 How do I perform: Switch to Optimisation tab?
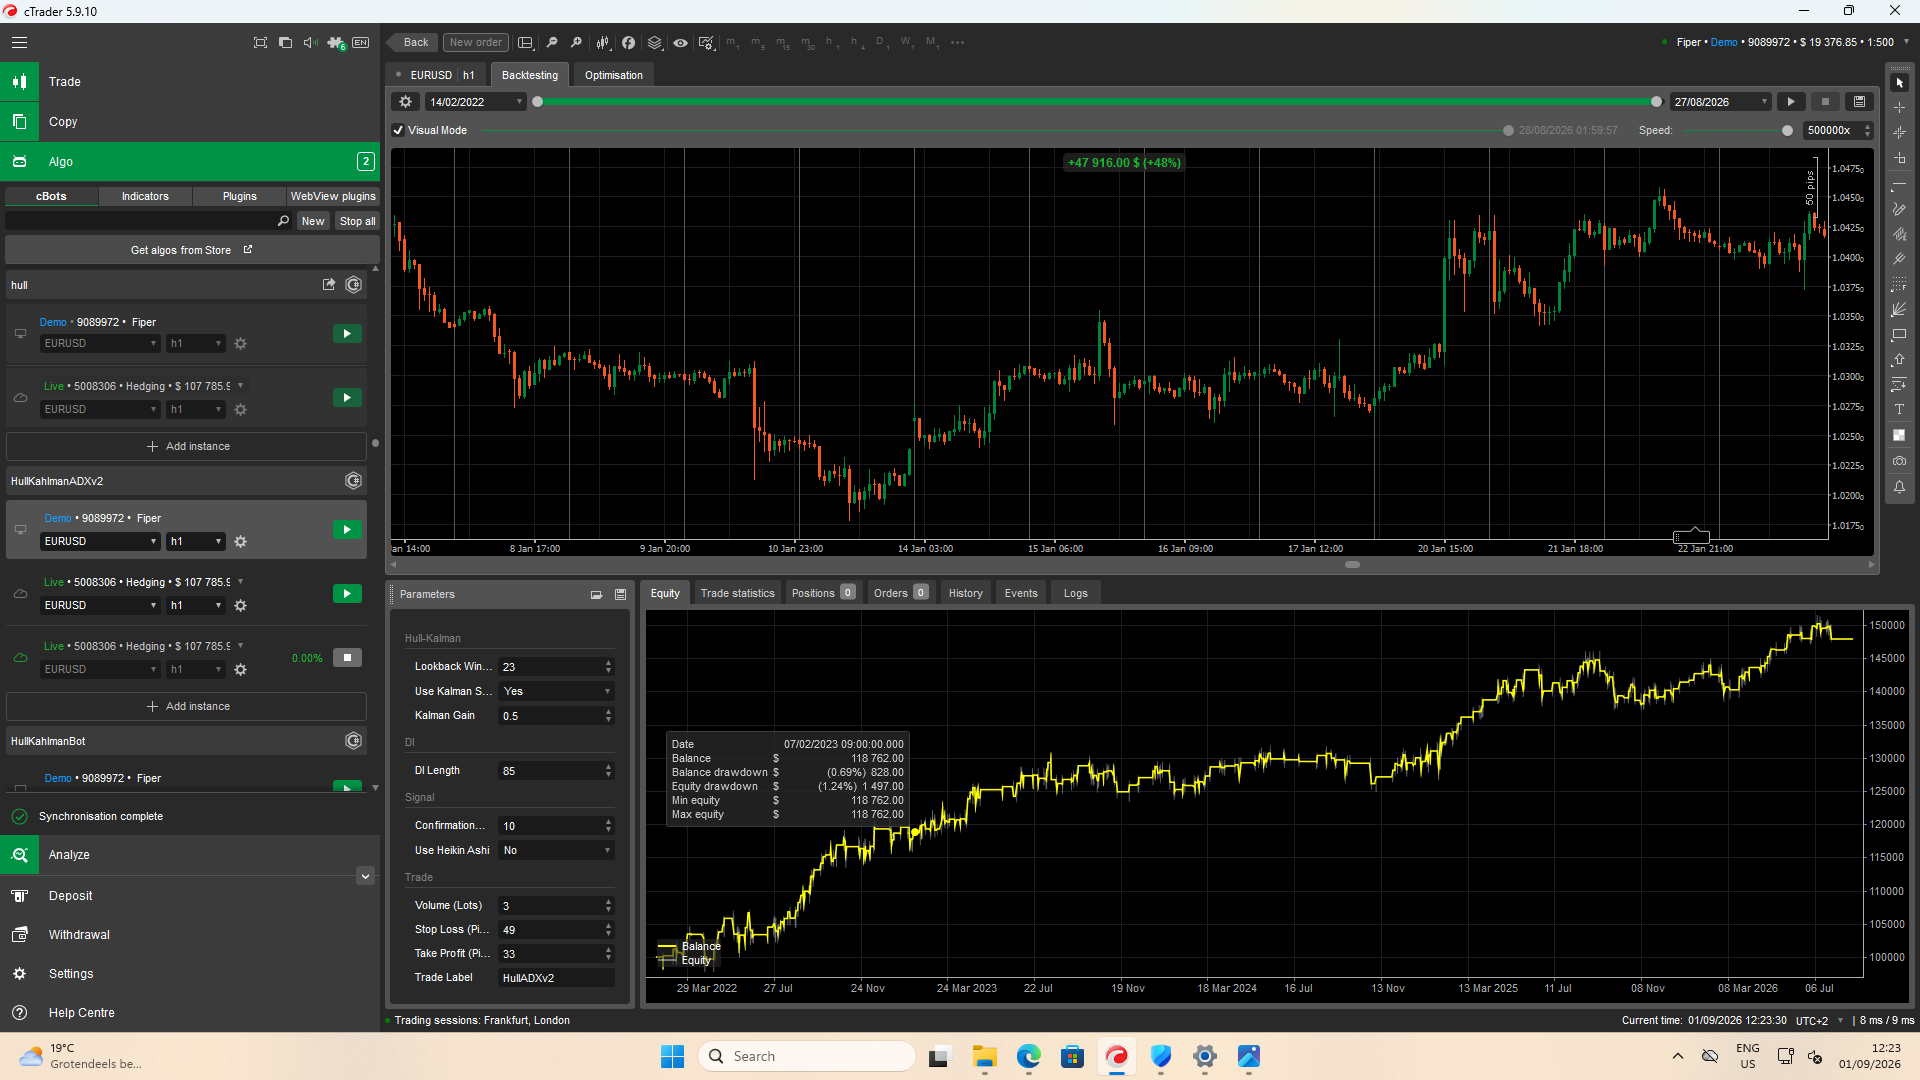coord(614,75)
